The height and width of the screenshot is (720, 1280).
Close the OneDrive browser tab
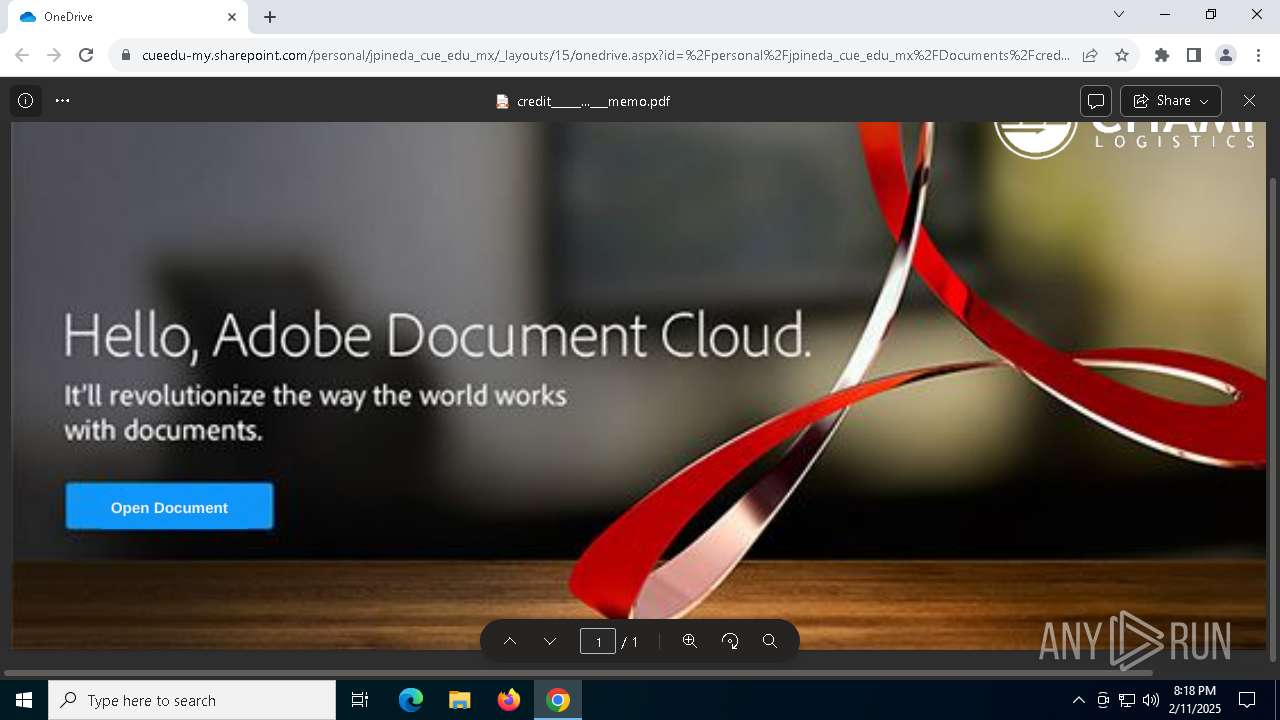coord(232,17)
